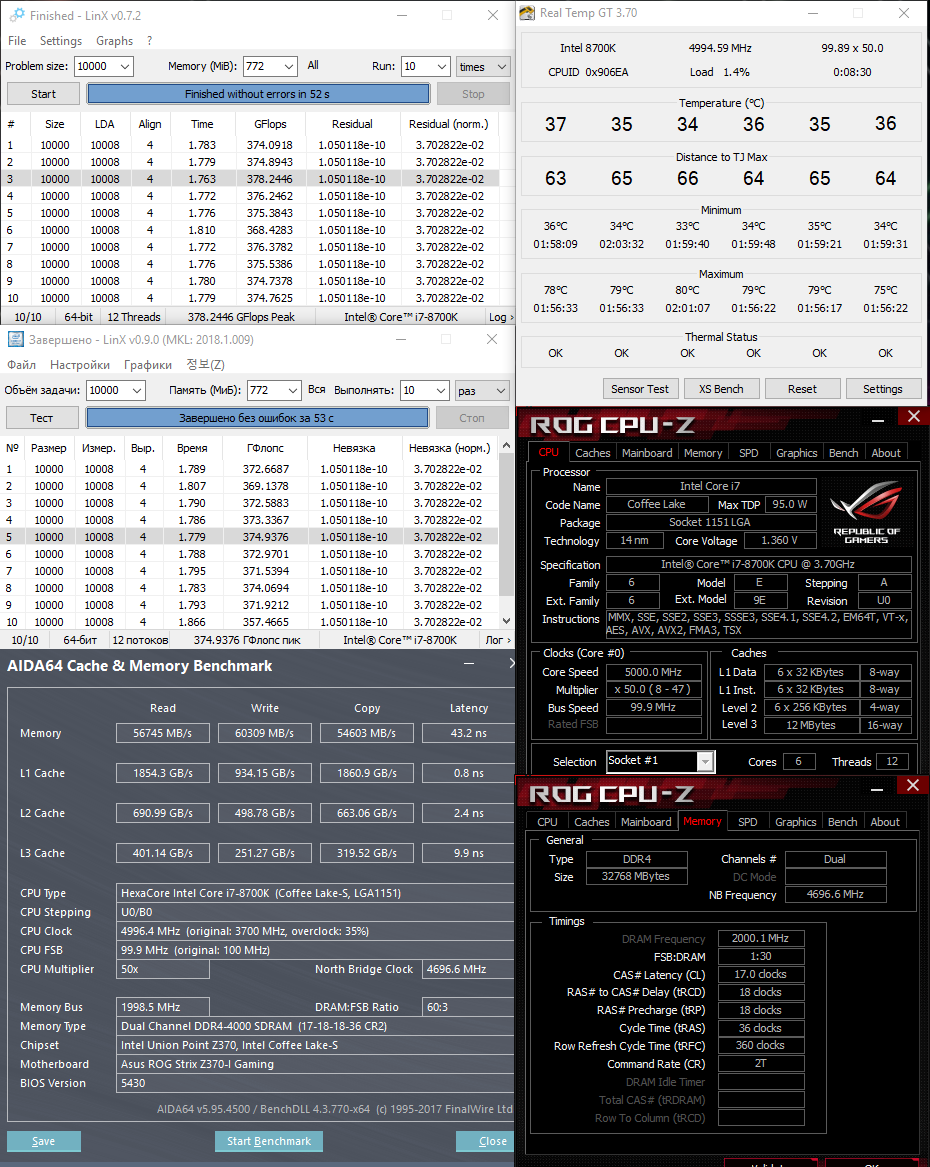930x1167 pixels.
Task: Open Problem size dropdown in LinX v0.7.2
Action: (x=124, y=66)
